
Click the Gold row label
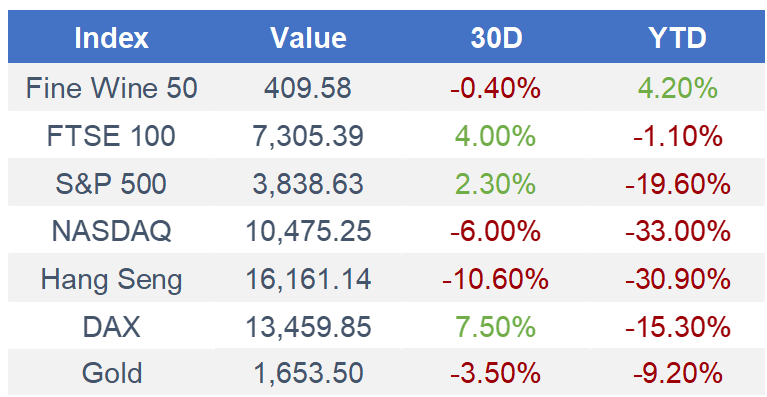point(112,374)
